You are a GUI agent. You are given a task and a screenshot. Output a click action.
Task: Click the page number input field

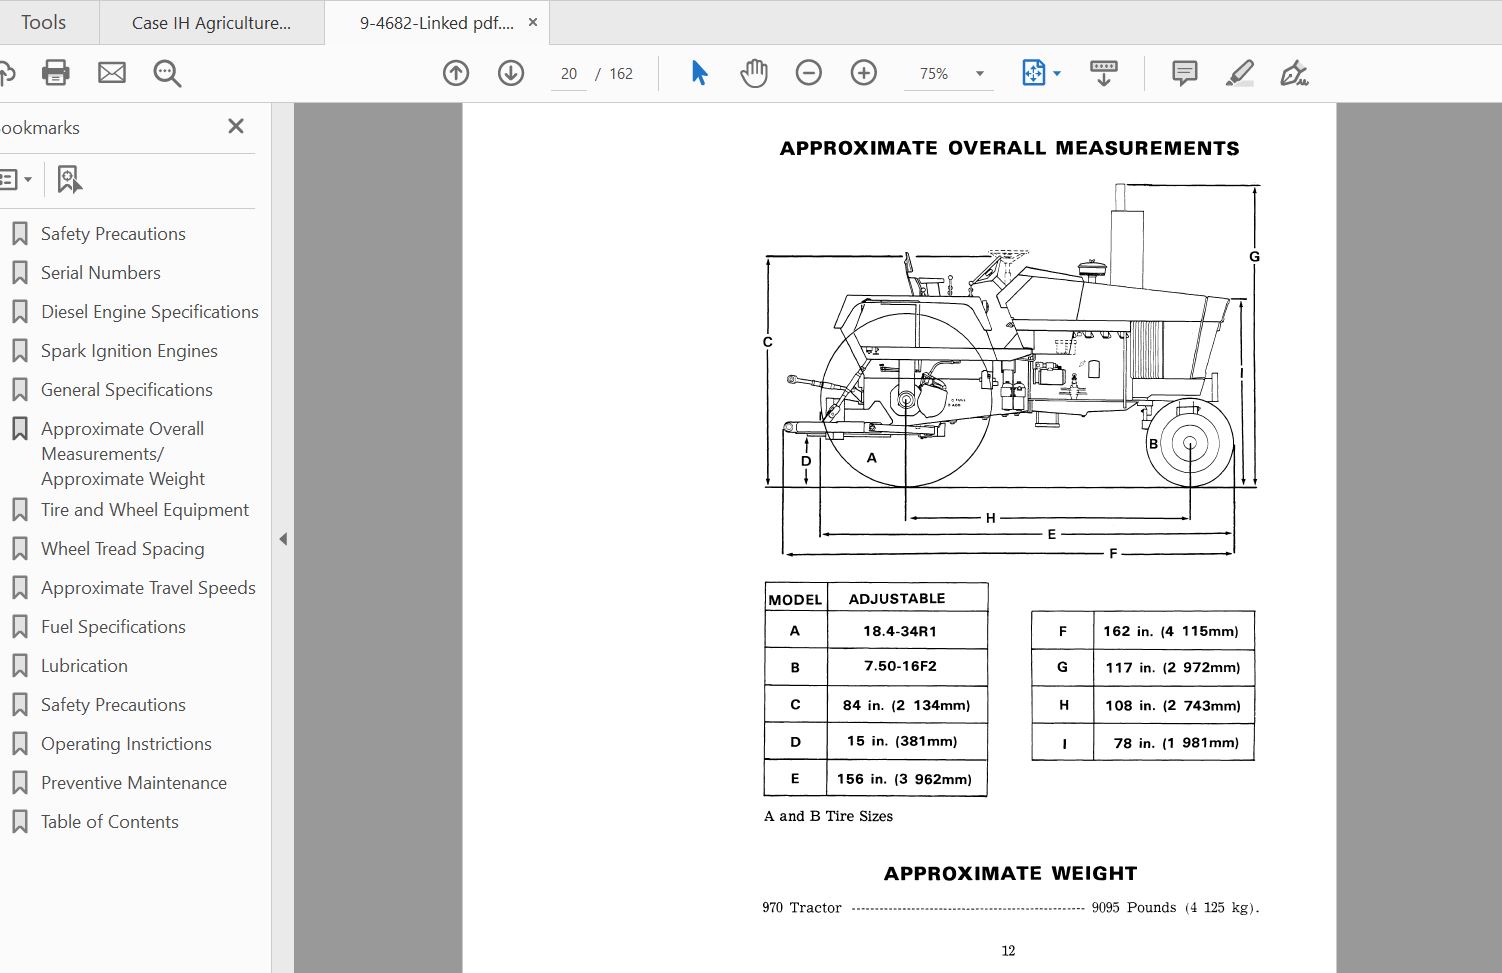click(568, 72)
